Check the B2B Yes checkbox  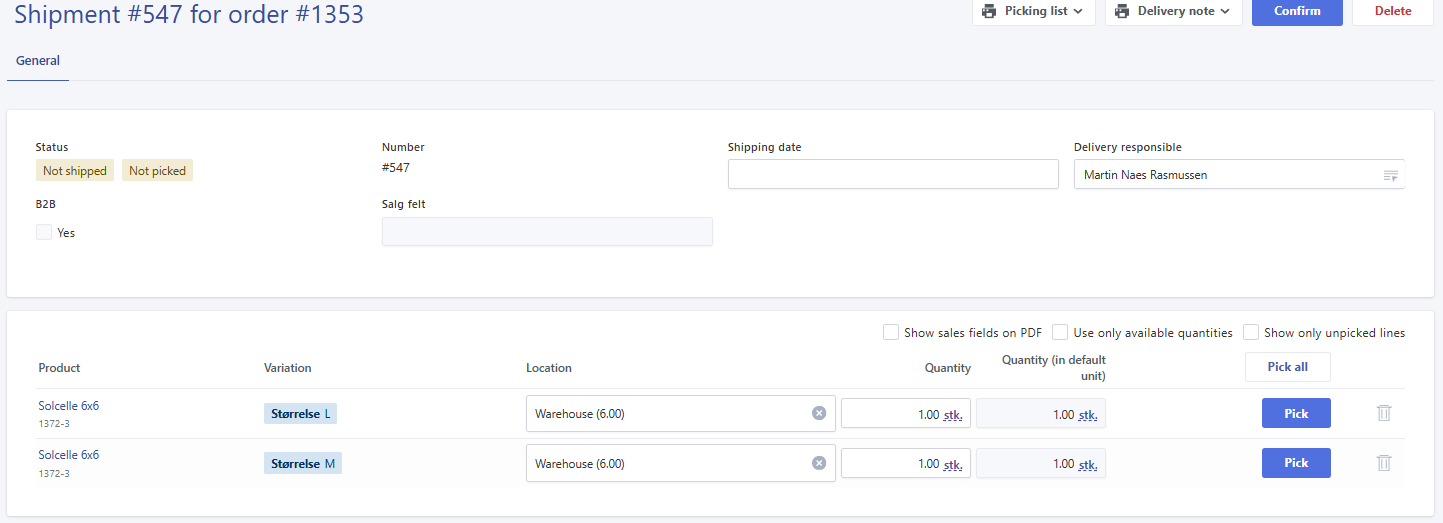(x=44, y=232)
